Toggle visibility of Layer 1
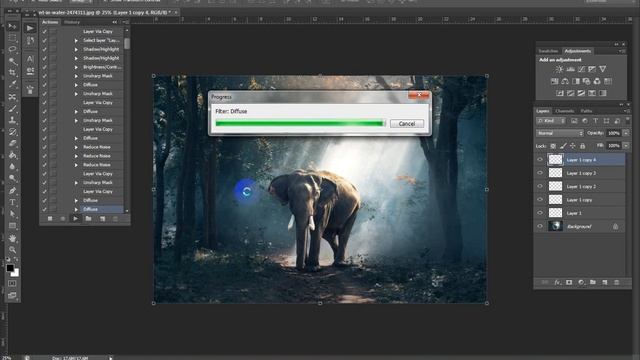This screenshot has width=640, height=360. point(540,213)
